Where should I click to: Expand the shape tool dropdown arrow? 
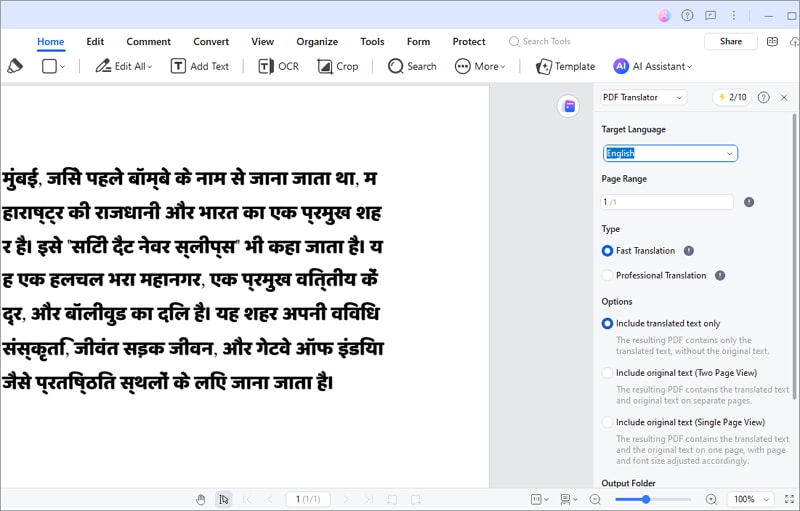[62, 67]
